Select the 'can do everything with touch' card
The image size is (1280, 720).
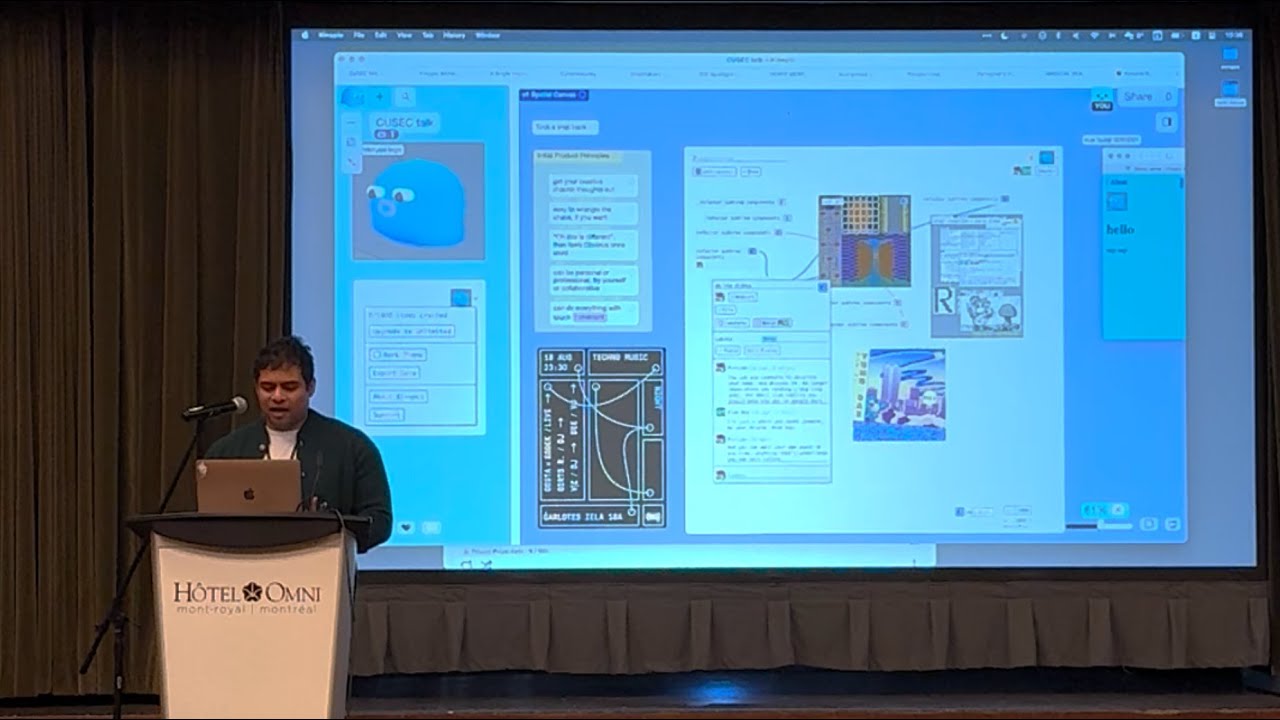[x=593, y=314]
